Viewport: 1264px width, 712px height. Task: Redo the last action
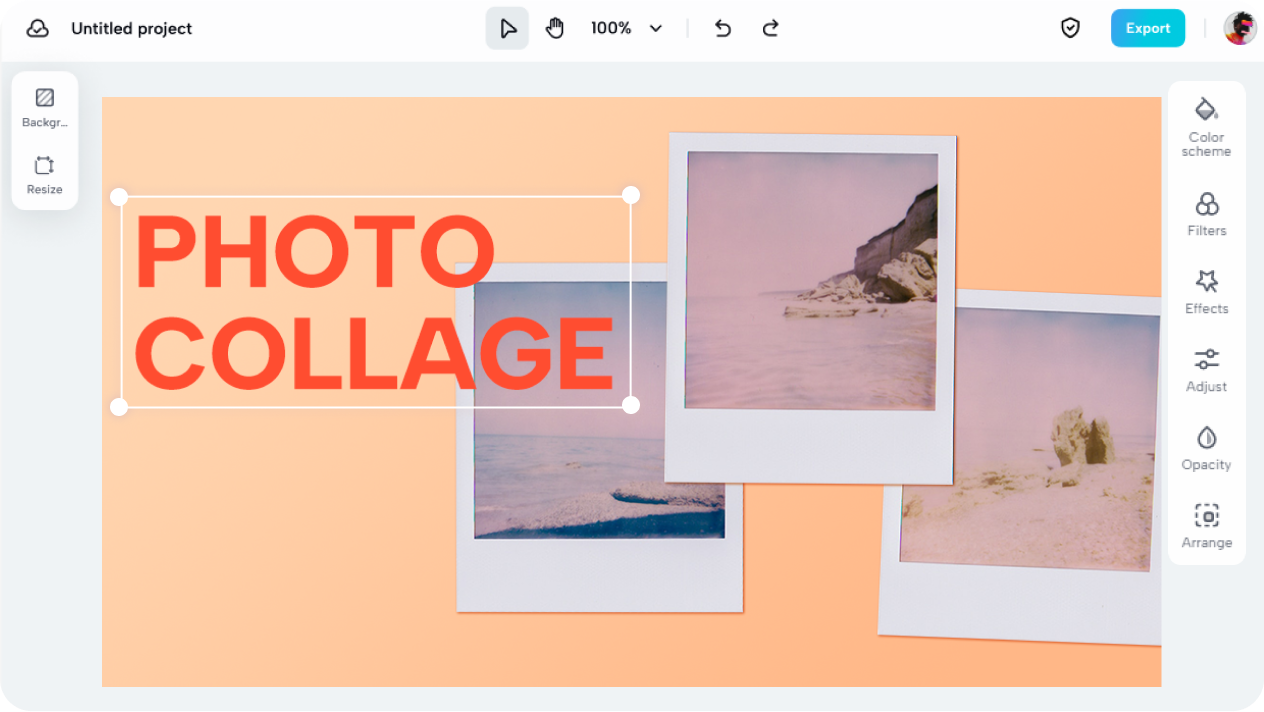[770, 28]
